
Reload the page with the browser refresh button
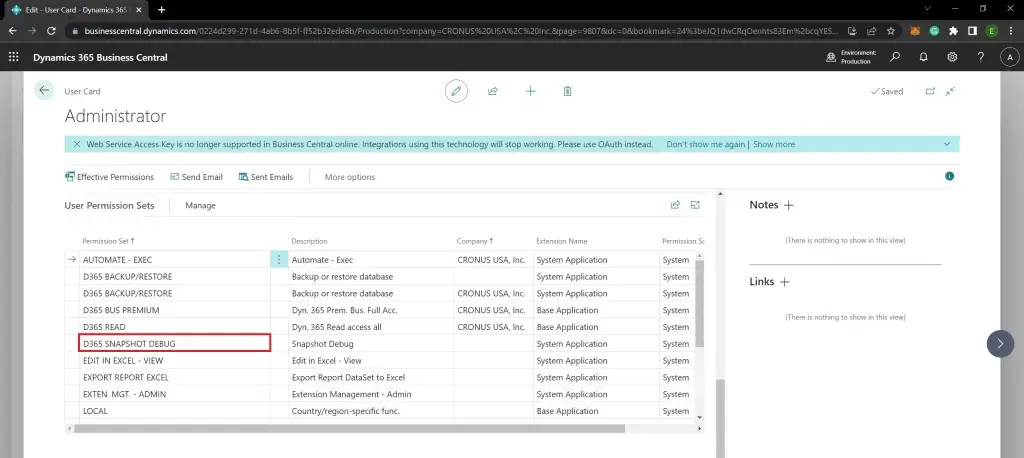coord(52,31)
